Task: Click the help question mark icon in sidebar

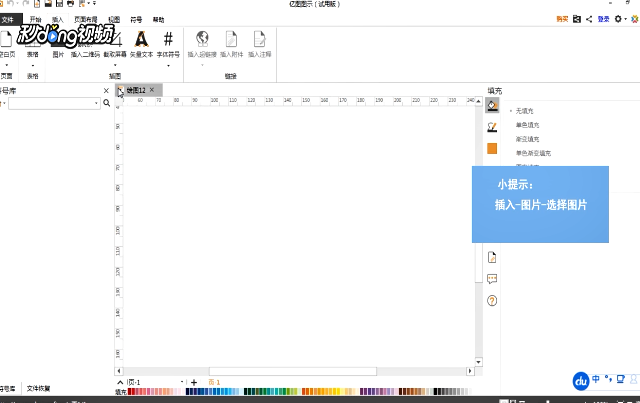Action: click(x=492, y=301)
